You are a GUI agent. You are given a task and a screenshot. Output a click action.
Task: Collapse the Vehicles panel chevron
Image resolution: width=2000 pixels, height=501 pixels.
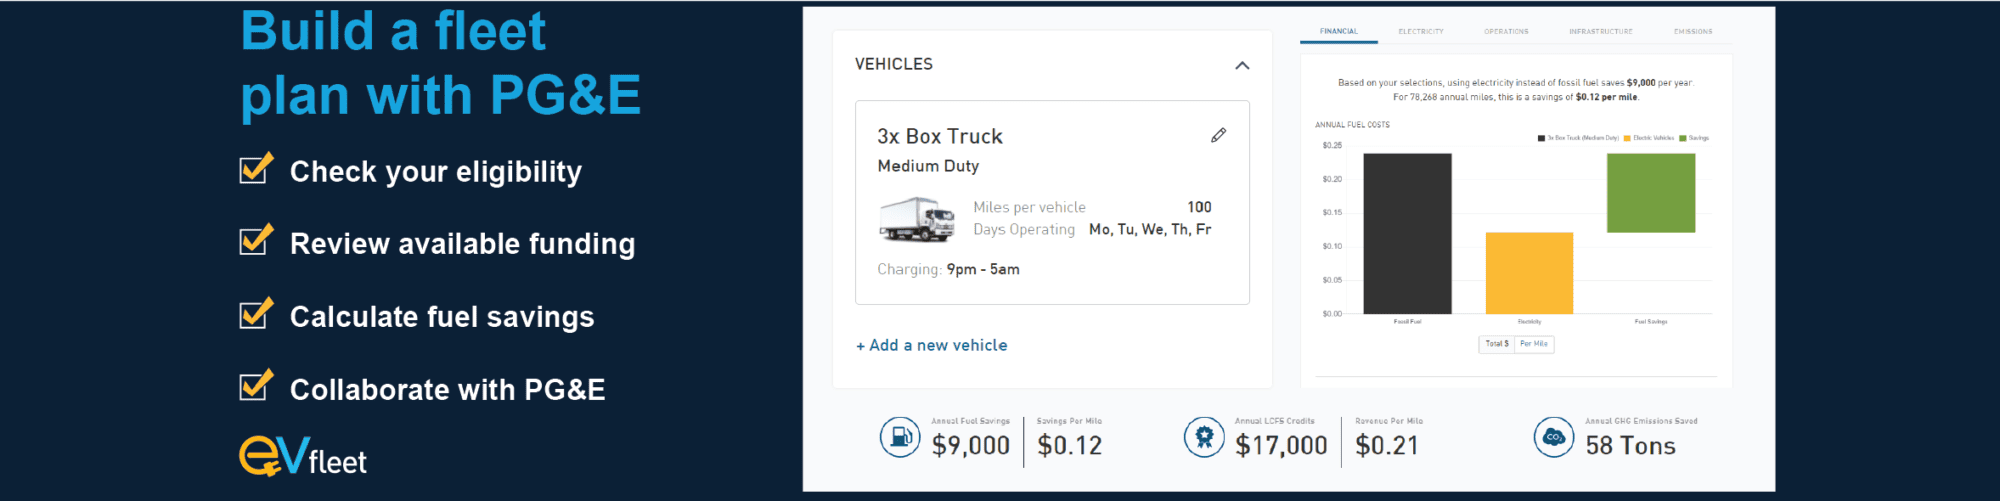click(x=1242, y=65)
